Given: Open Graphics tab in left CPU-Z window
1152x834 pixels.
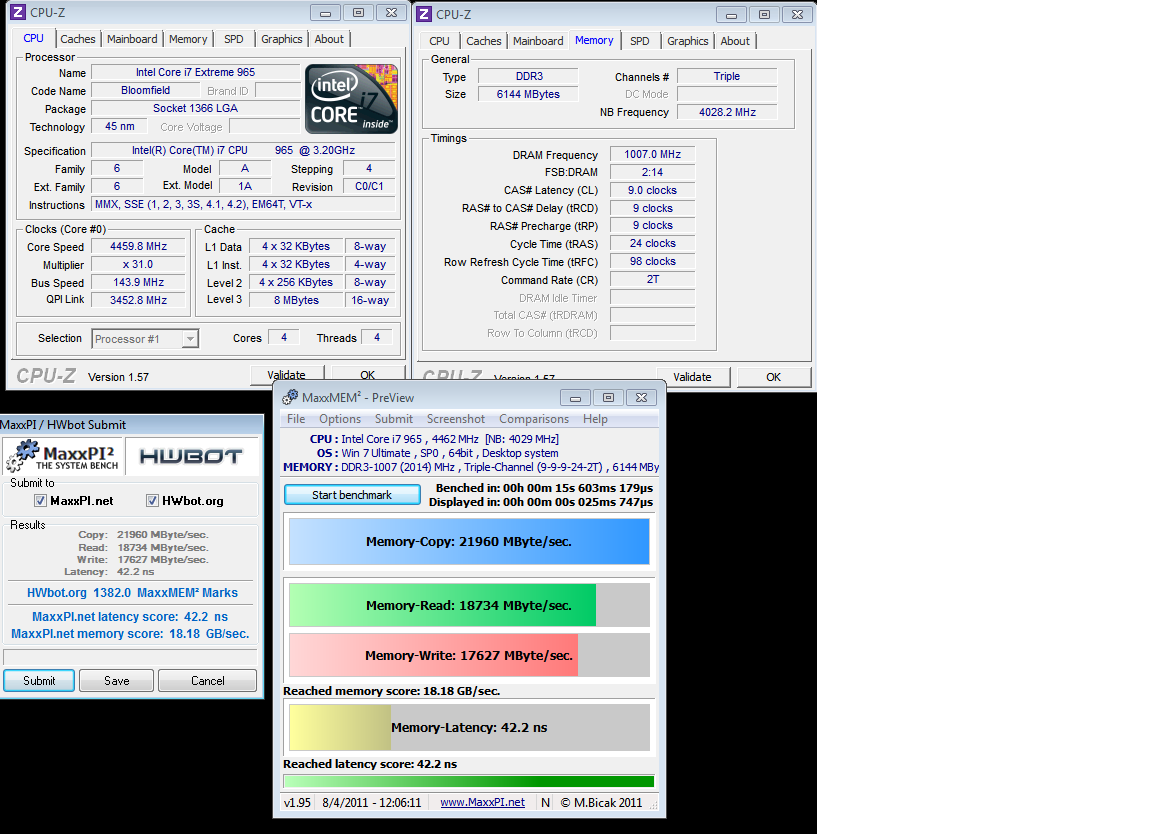Looking at the screenshot, I should pyautogui.click(x=281, y=39).
